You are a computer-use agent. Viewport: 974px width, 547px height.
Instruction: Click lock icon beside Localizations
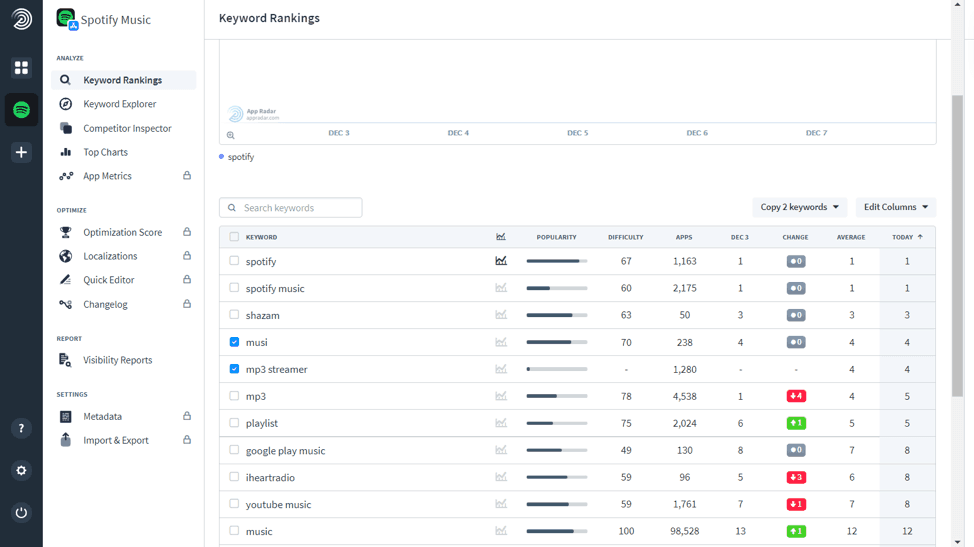tap(187, 255)
